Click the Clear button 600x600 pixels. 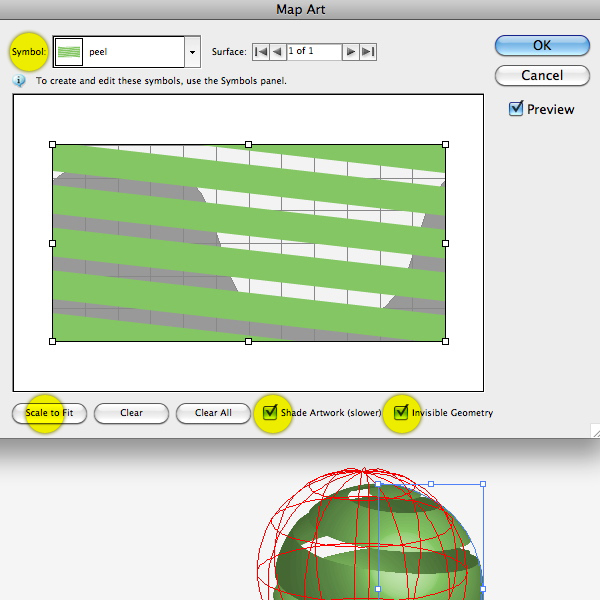pyautogui.click(x=131, y=413)
